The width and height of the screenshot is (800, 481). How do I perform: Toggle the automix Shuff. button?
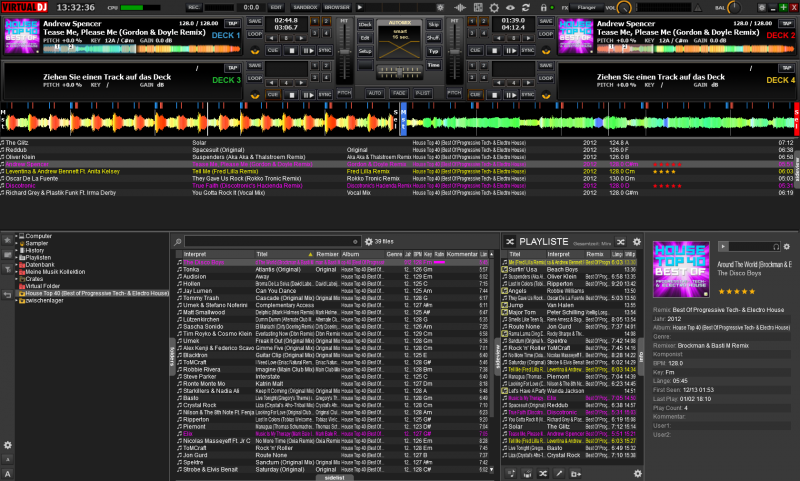[434, 38]
